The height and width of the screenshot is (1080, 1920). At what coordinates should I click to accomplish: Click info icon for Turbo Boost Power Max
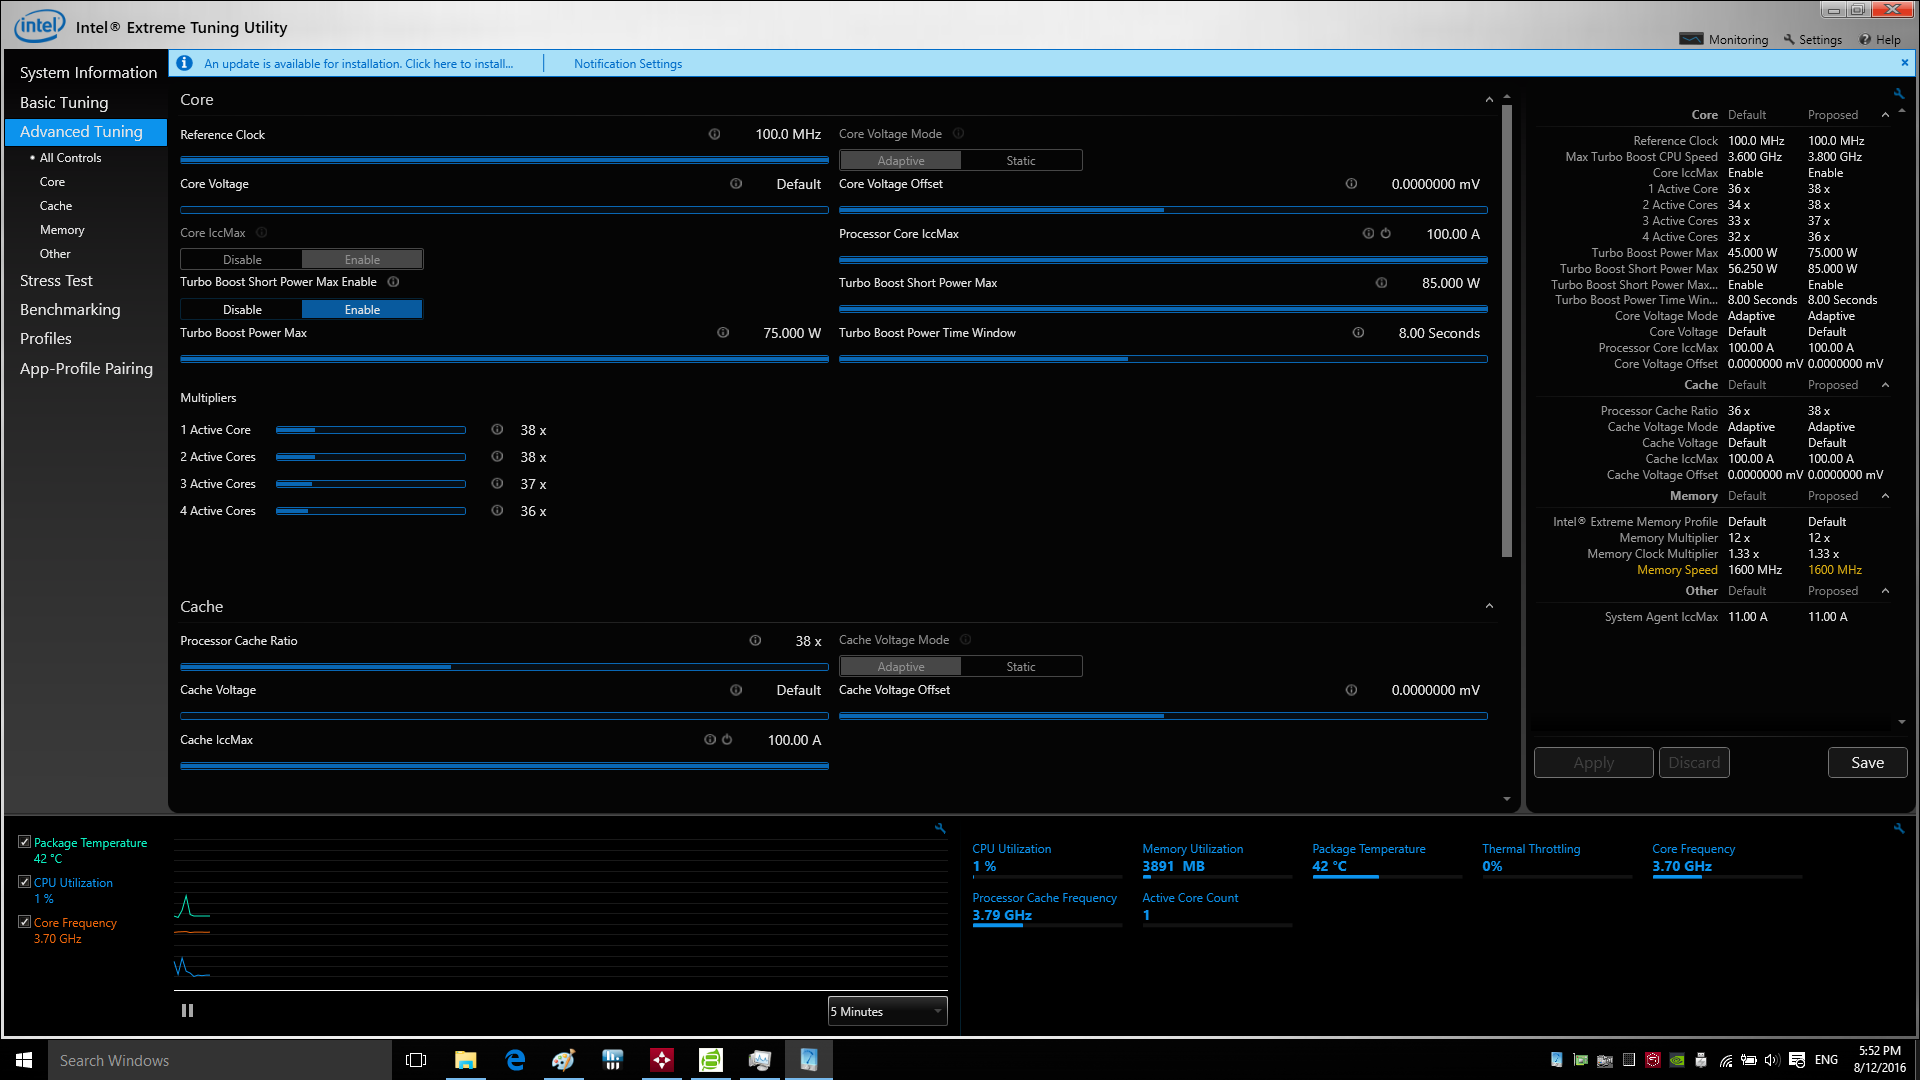pos(723,333)
